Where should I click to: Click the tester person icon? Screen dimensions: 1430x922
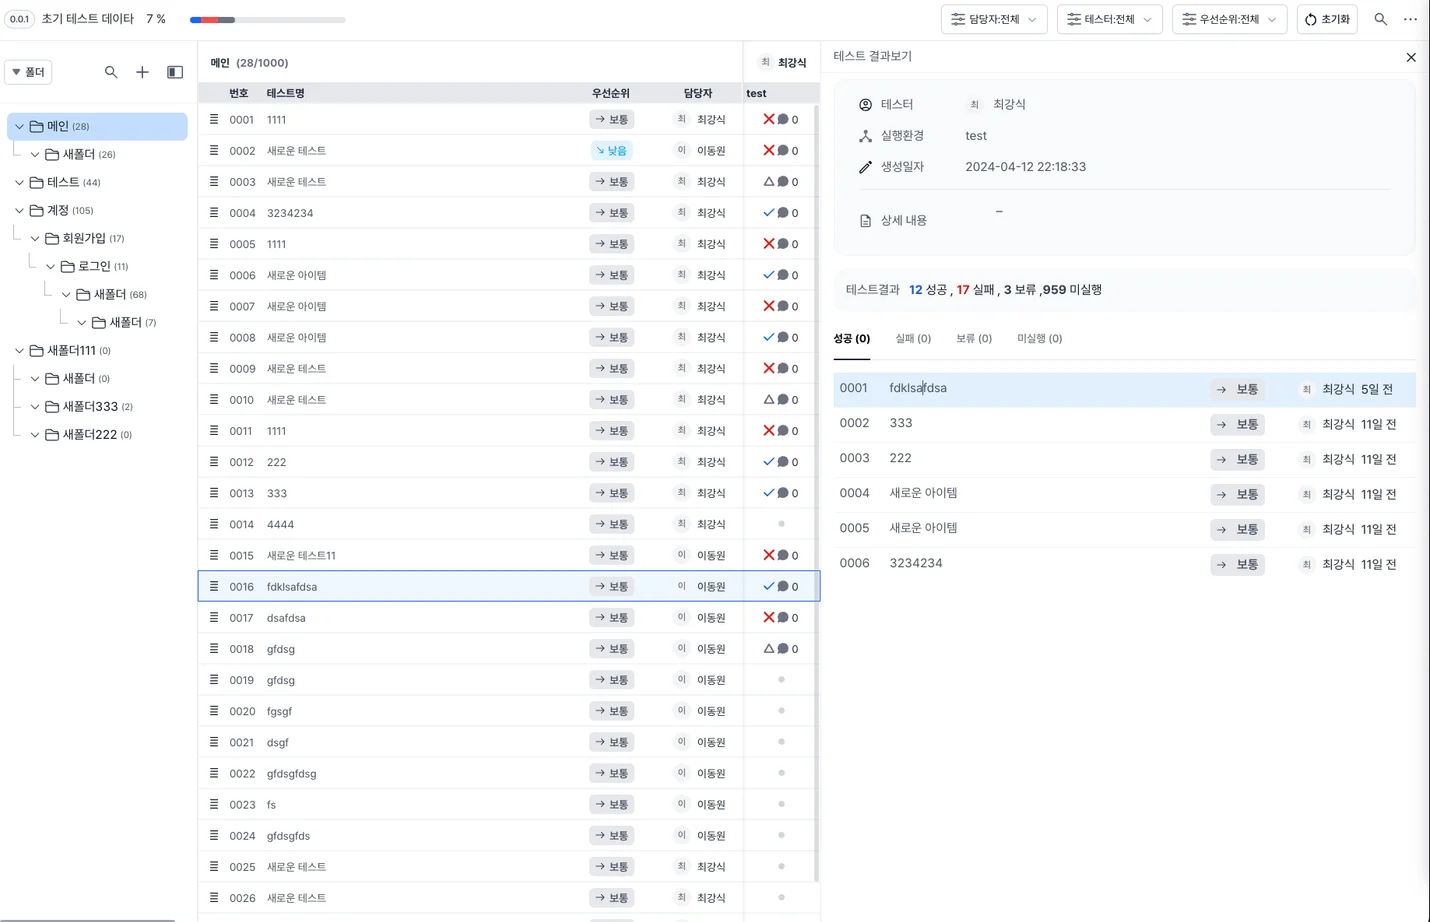coord(866,104)
